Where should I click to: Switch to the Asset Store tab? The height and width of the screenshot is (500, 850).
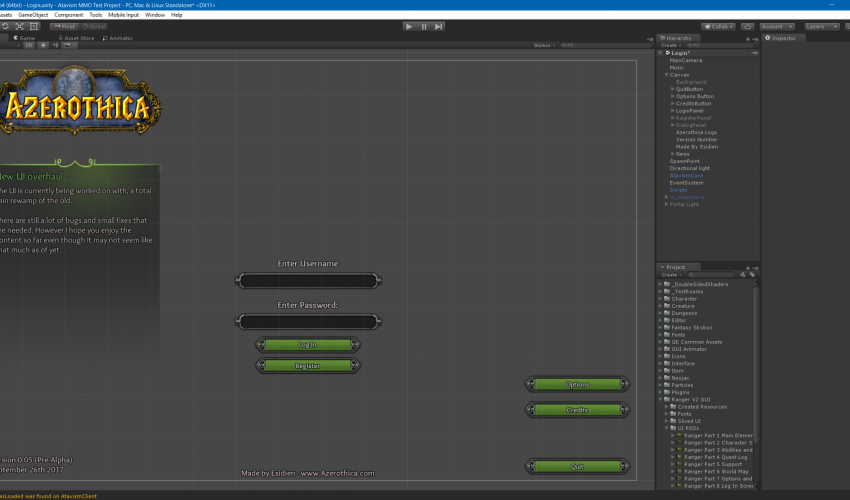[x=76, y=39]
